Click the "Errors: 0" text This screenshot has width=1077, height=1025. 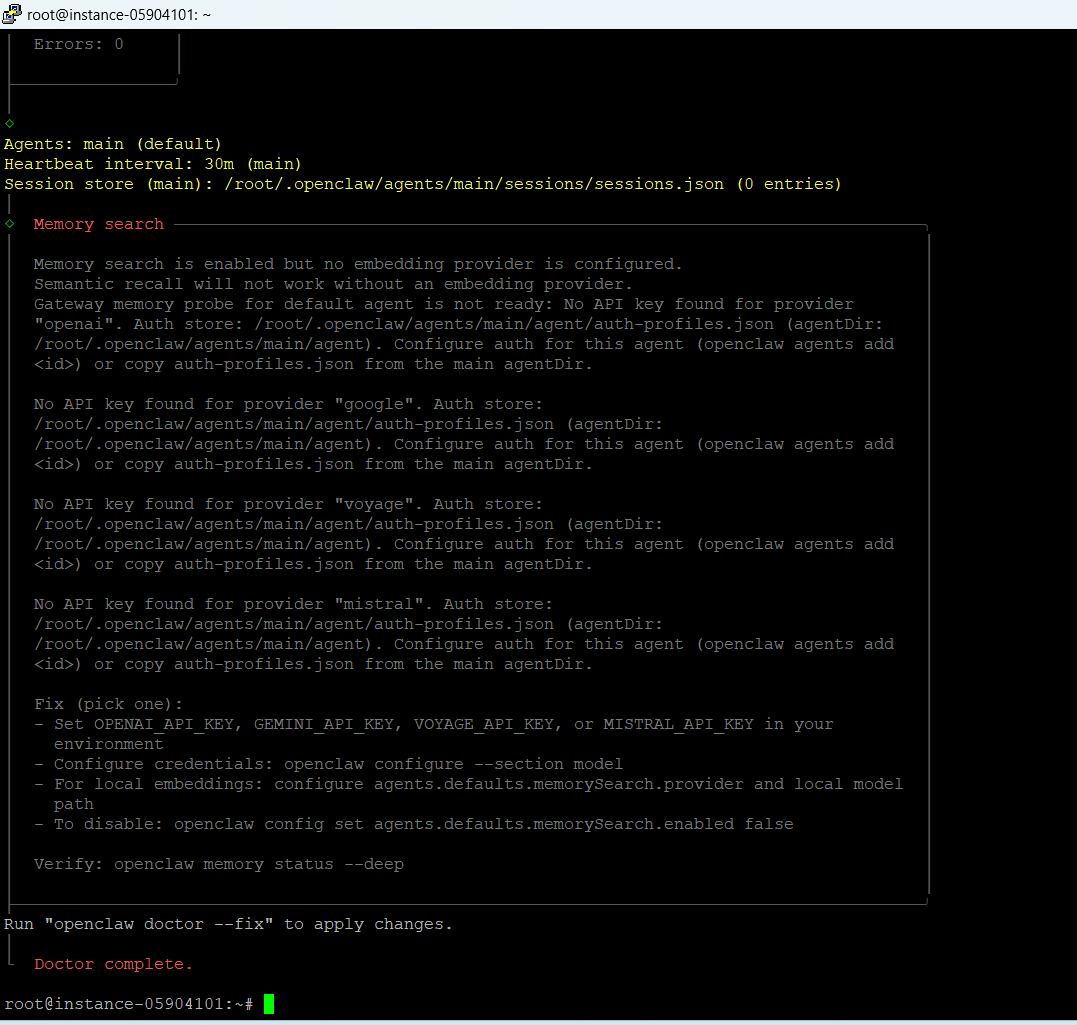pos(78,44)
